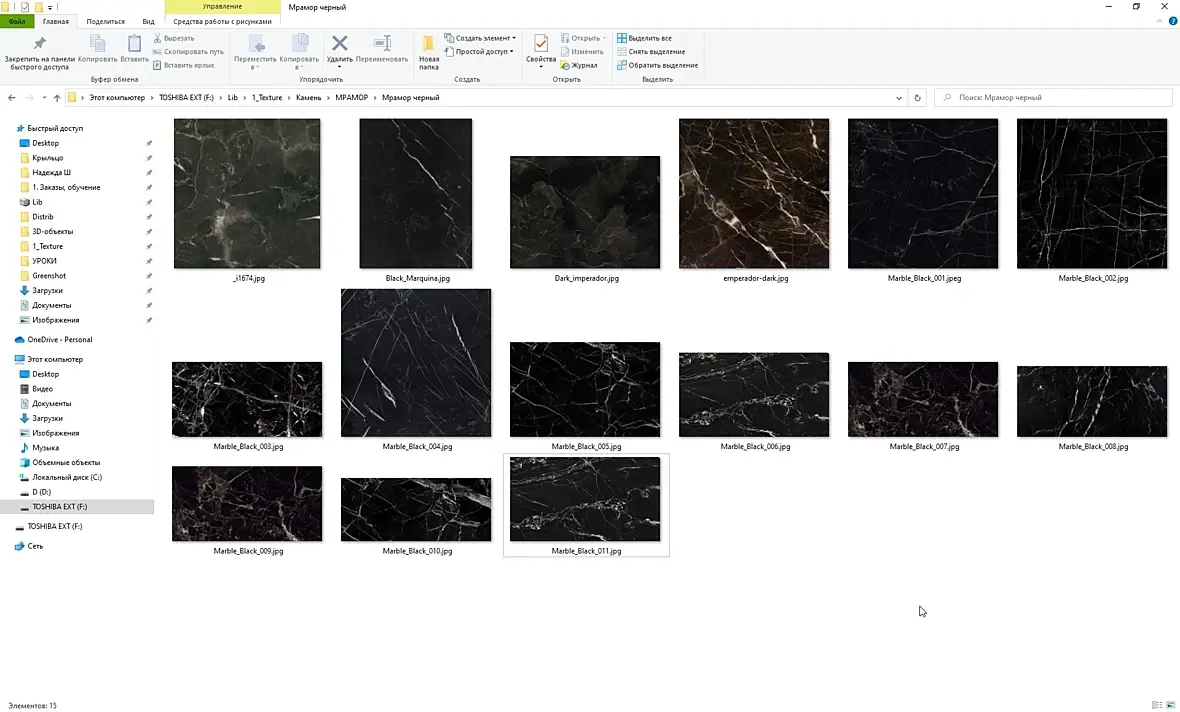Open 1. Заказы, обучение in sidebar
The width and height of the screenshot is (1180, 712).
(x=66, y=187)
